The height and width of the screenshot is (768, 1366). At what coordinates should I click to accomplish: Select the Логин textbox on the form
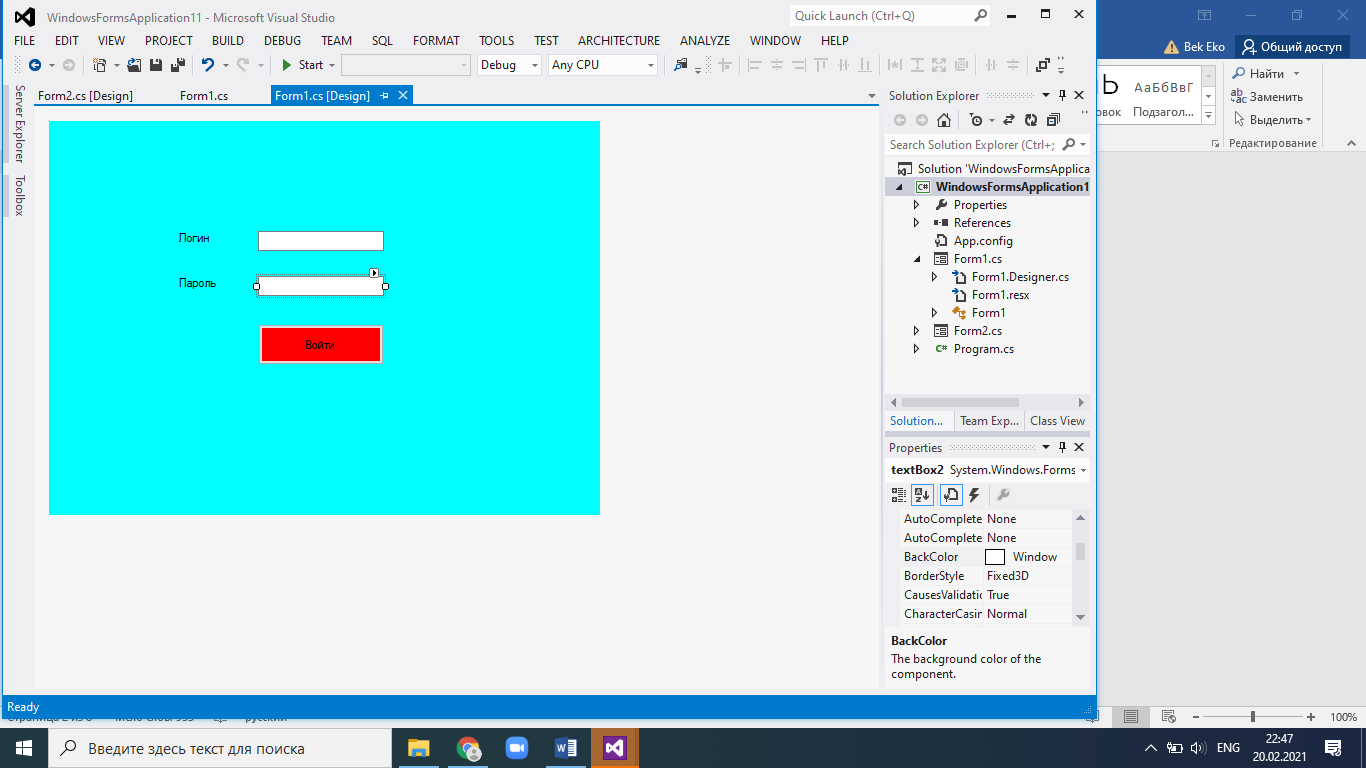tap(321, 241)
